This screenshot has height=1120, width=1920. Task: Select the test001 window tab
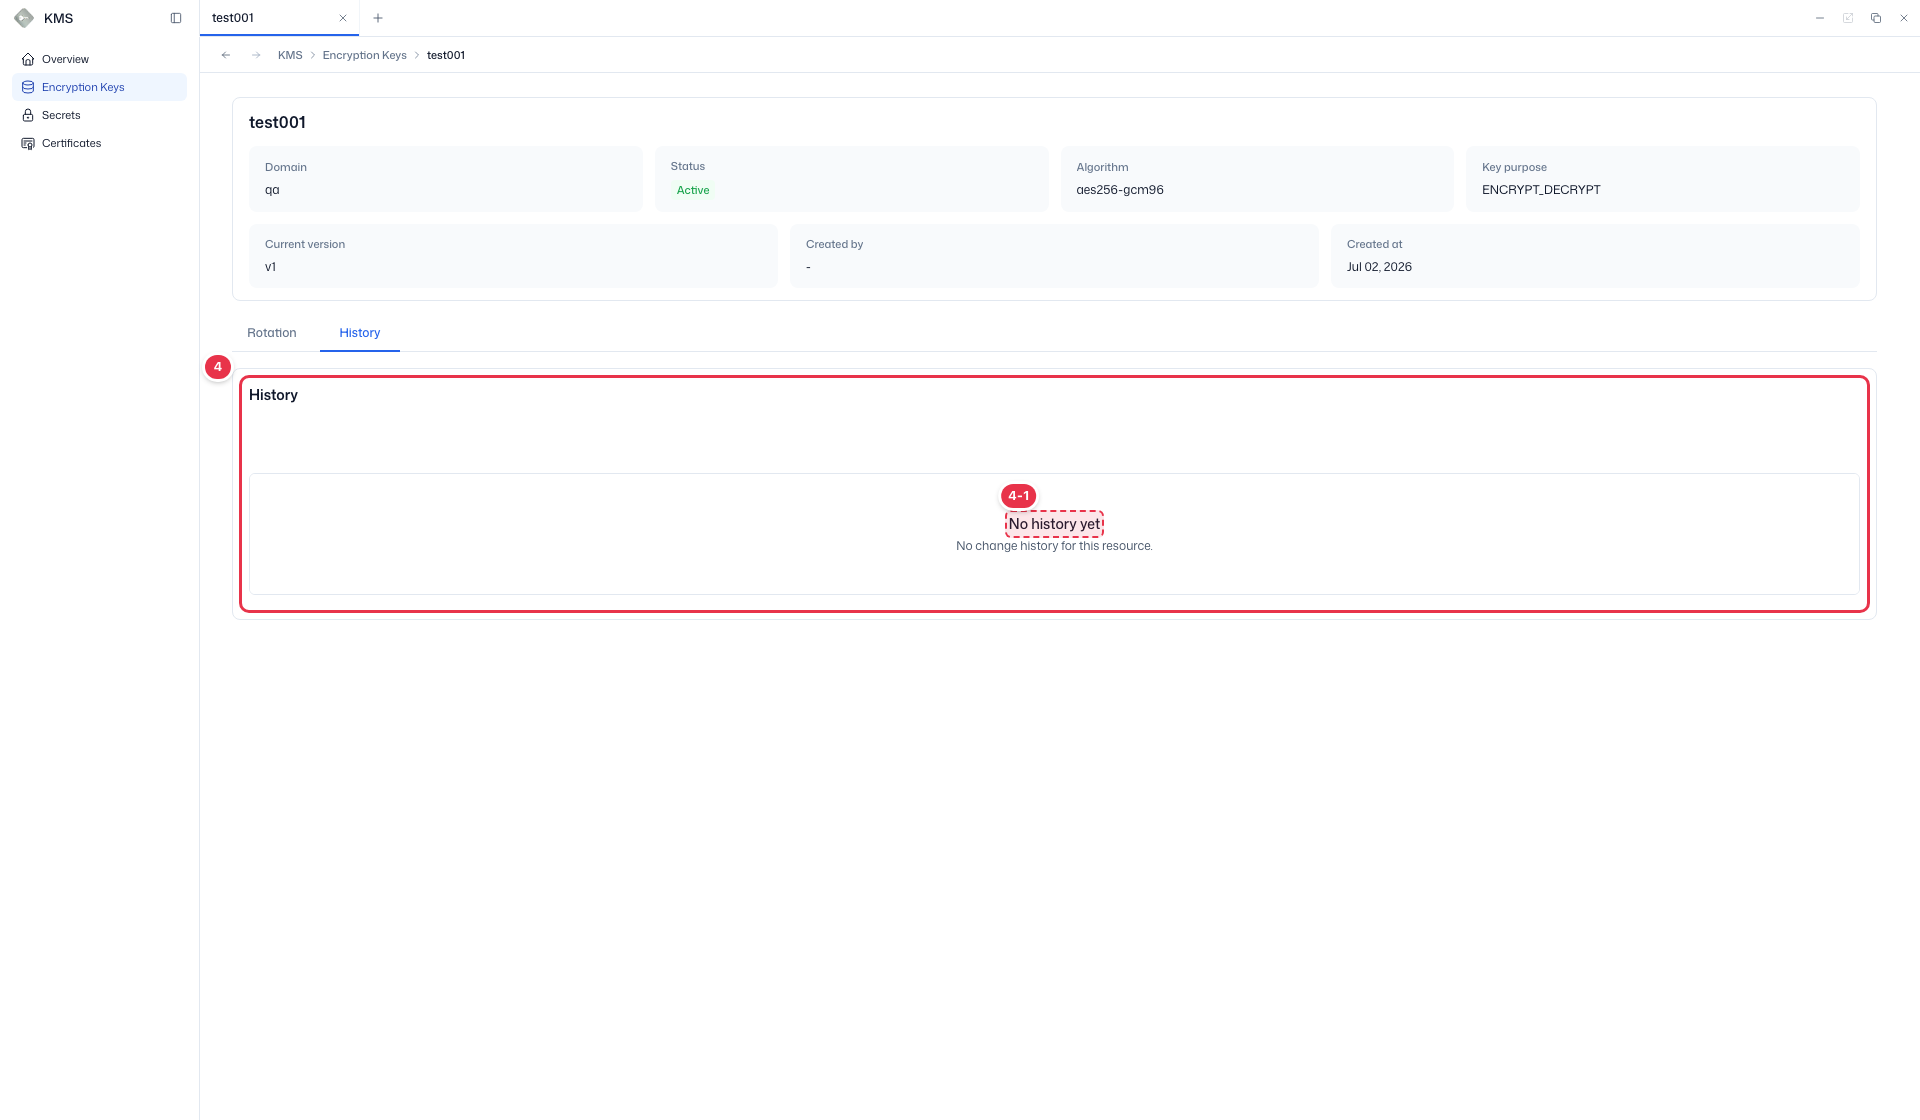click(x=279, y=18)
